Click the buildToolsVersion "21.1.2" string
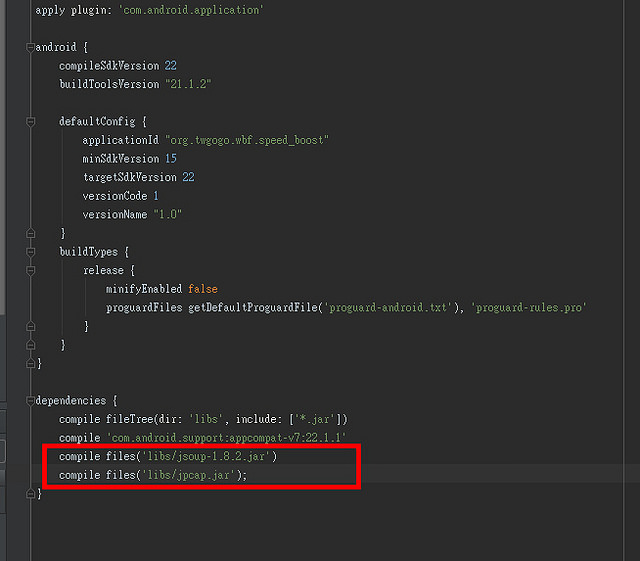Screen dimensions: 640x561 [188, 84]
